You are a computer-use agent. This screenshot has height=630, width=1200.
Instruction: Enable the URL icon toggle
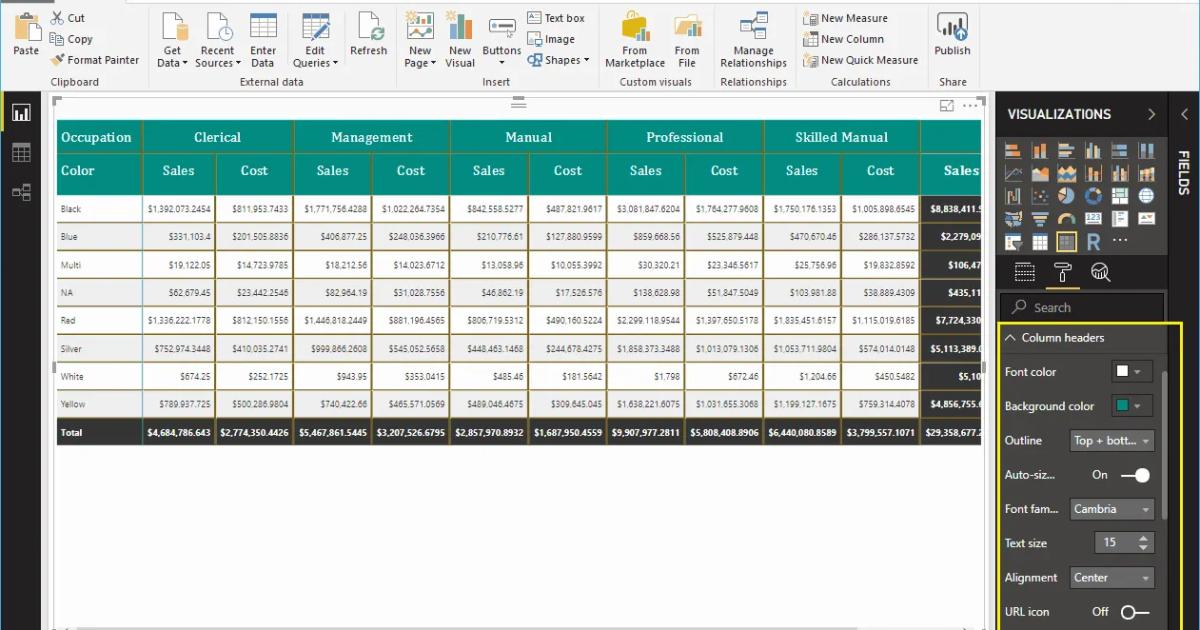pyautogui.click(x=1132, y=611)
